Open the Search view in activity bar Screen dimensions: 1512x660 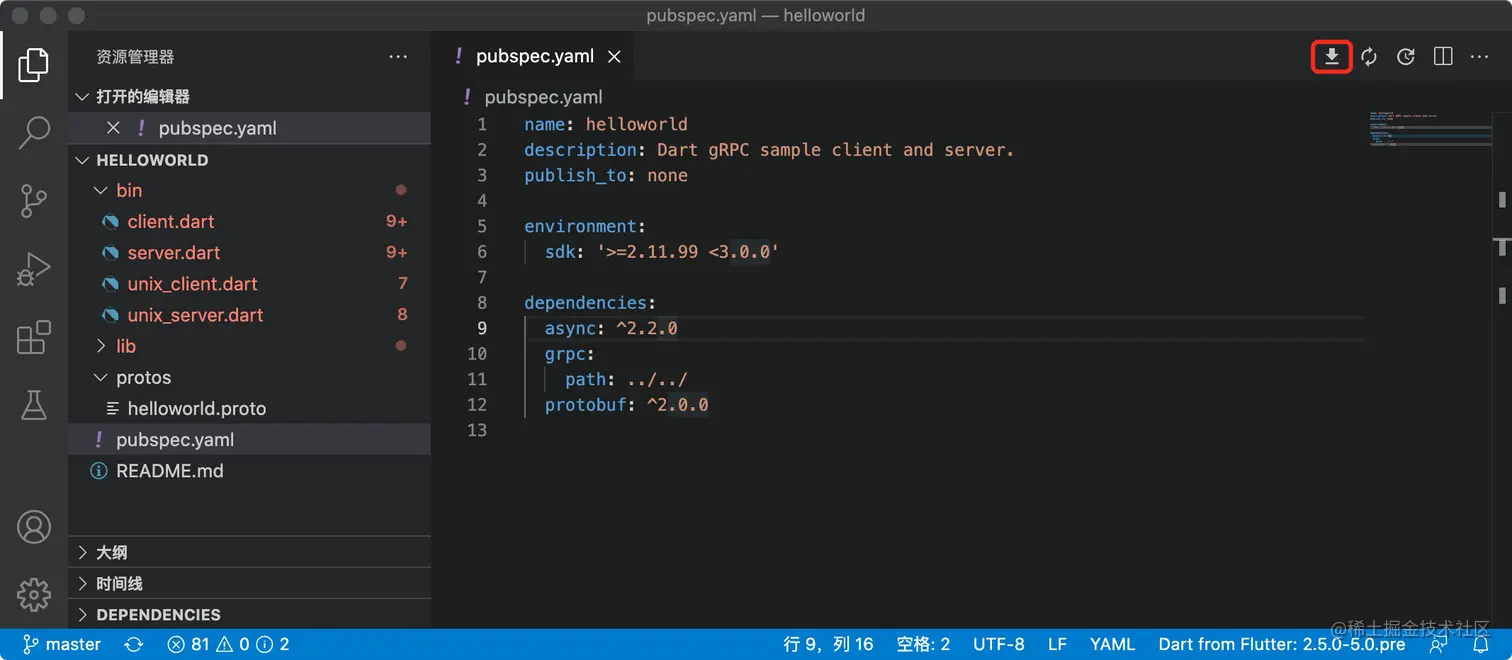point(33,132)
